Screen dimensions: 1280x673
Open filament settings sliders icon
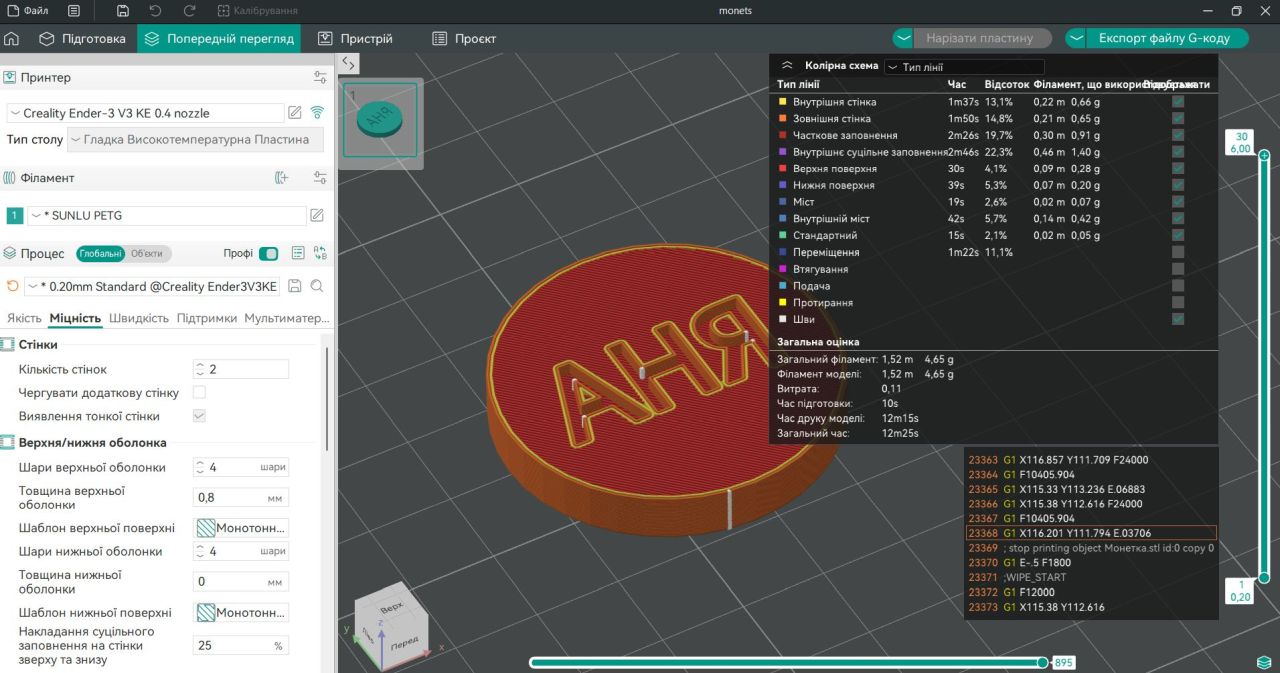[x=320, y=178]
